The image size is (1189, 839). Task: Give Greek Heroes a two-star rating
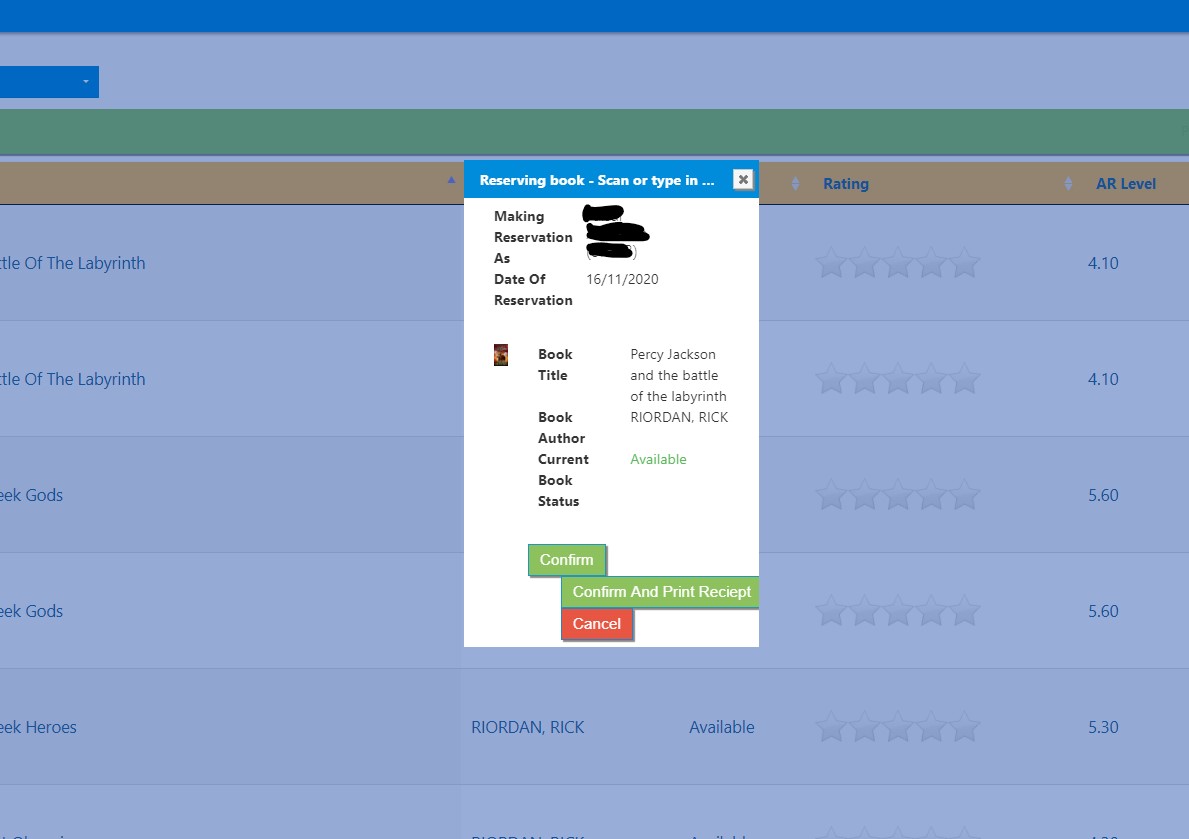tap(864, 727)
